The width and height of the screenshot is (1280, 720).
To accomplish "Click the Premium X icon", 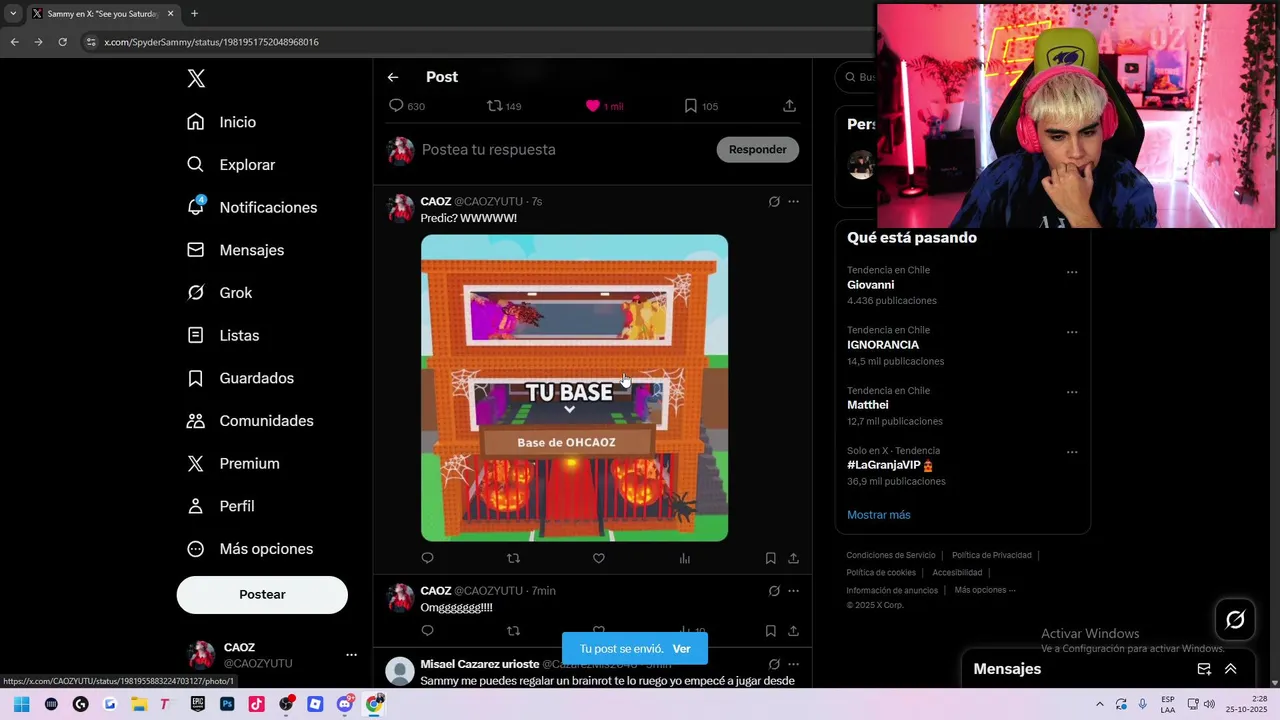I will coord(196,463).
